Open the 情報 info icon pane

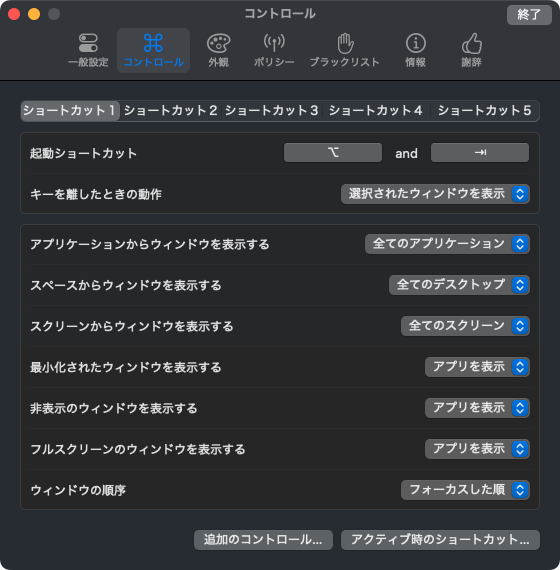pos(416,50)
